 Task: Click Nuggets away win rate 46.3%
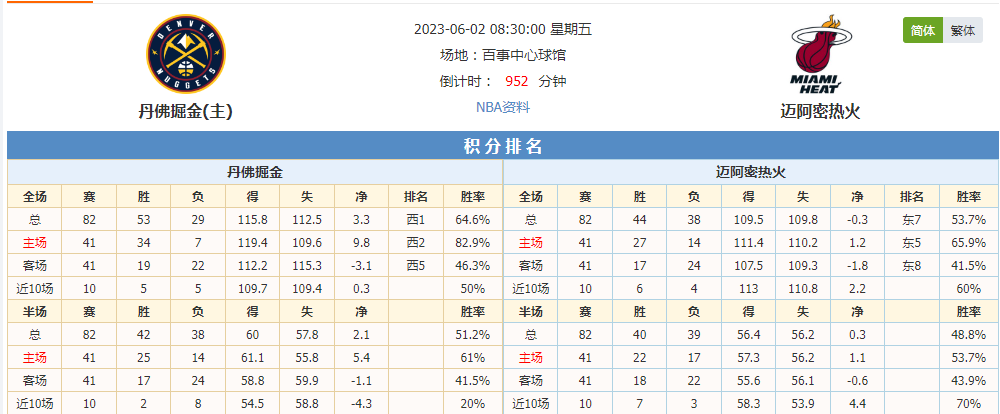[473, 265]
